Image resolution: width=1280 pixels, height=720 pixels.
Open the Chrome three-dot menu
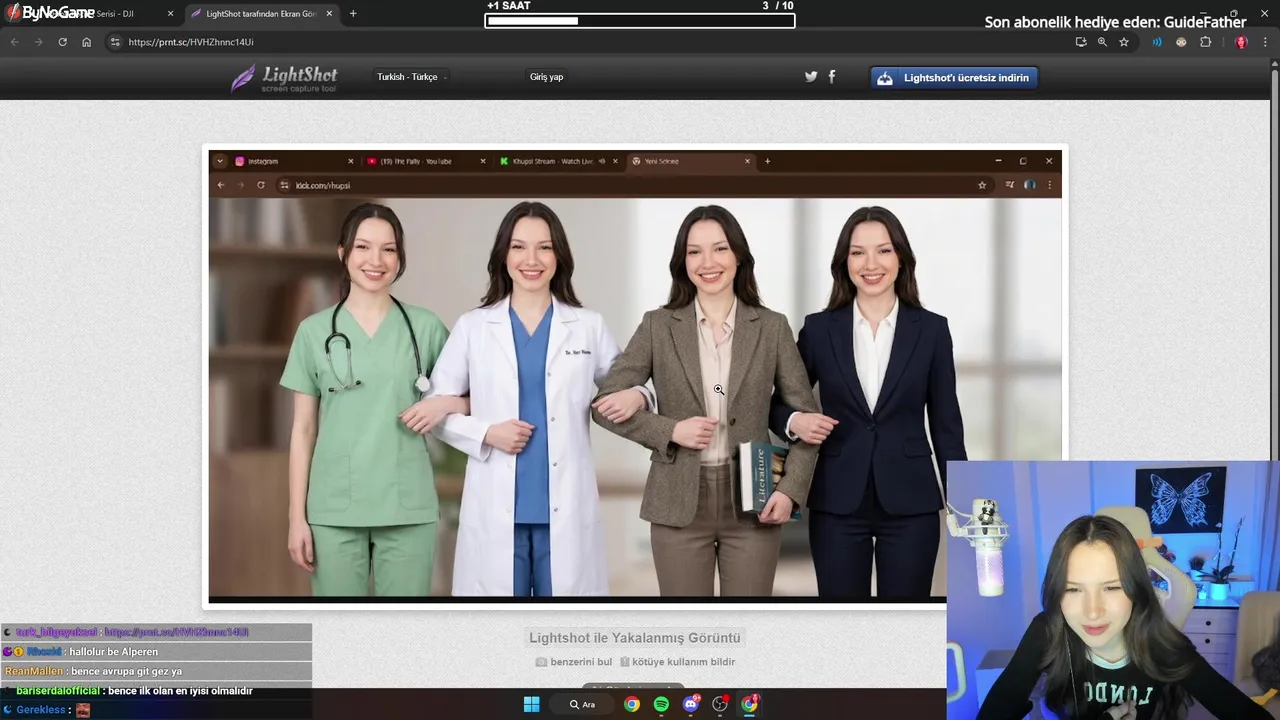(x=1266, y=42)
